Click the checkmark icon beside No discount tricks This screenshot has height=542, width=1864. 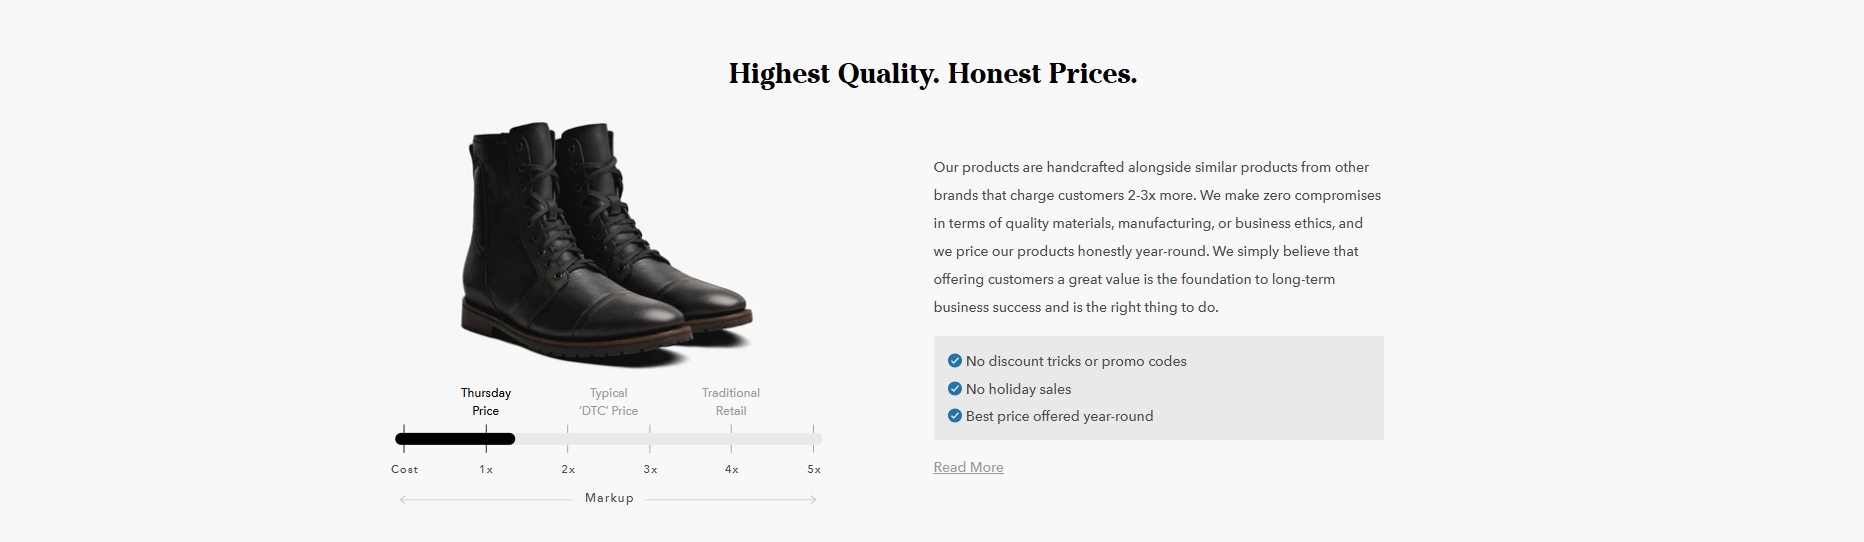click(954, 361)
